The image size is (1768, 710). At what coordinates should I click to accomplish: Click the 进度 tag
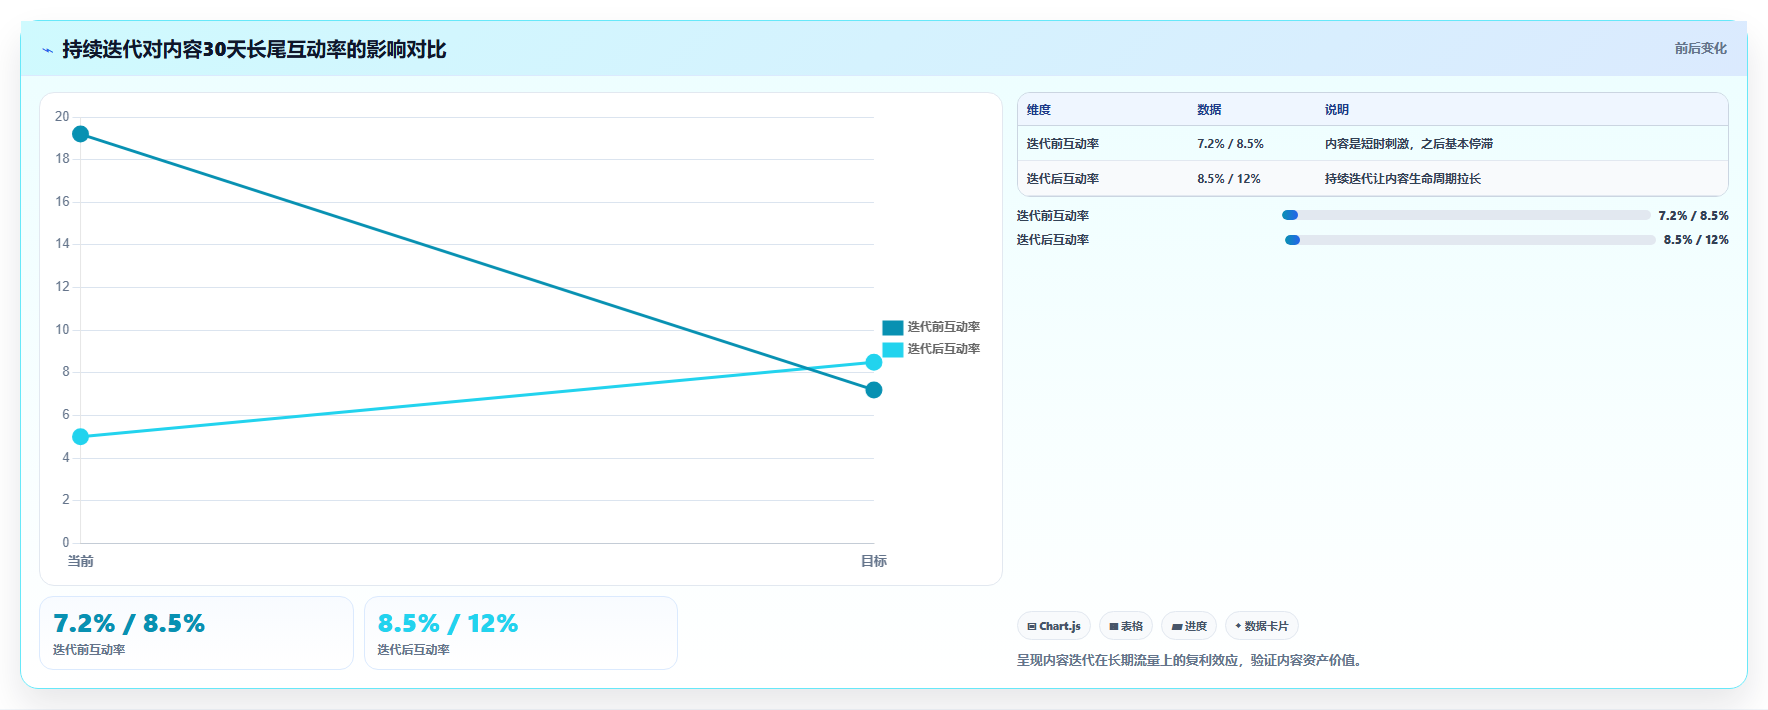tap(1189, 626)
